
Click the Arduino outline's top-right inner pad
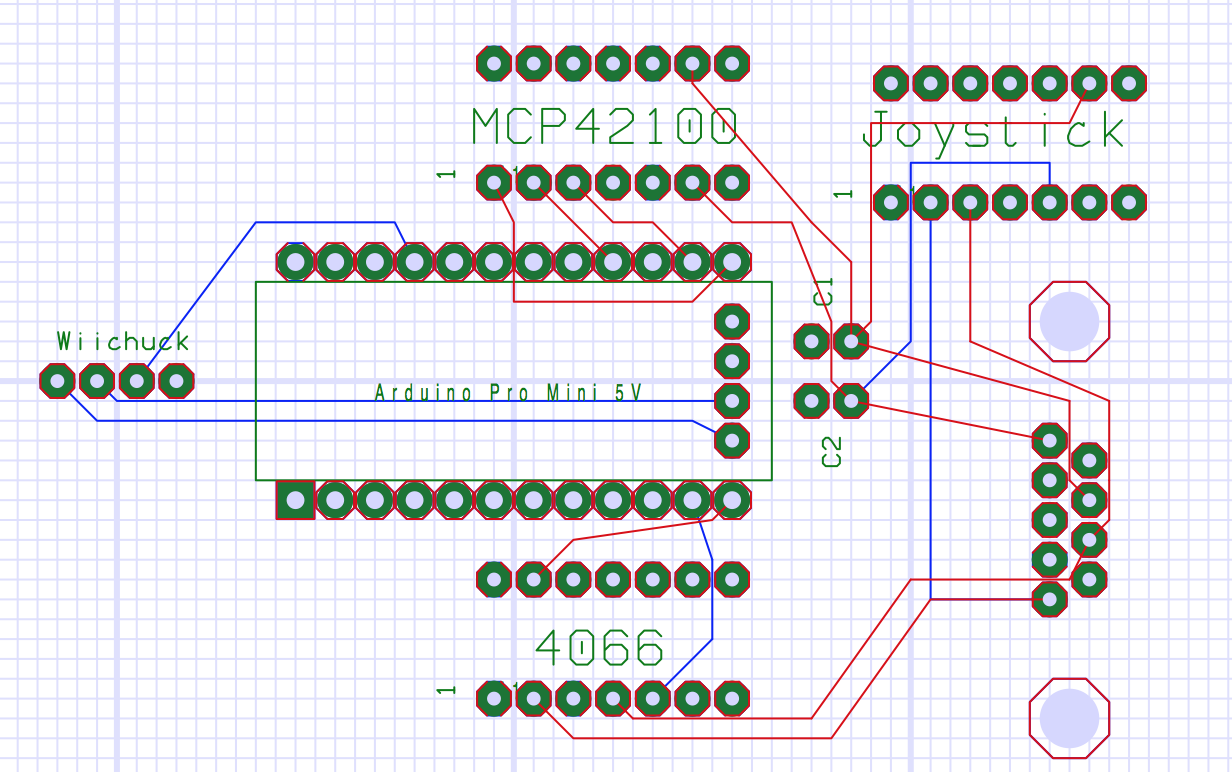(732, 321)
